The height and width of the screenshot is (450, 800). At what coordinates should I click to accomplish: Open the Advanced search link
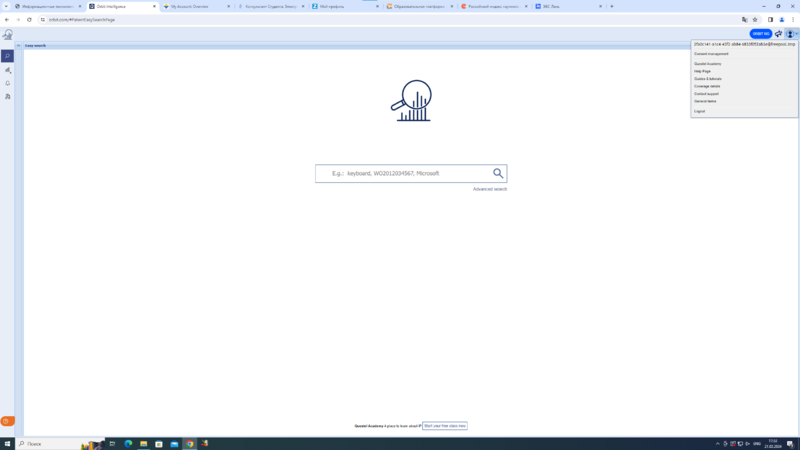(x=490, y=189)
